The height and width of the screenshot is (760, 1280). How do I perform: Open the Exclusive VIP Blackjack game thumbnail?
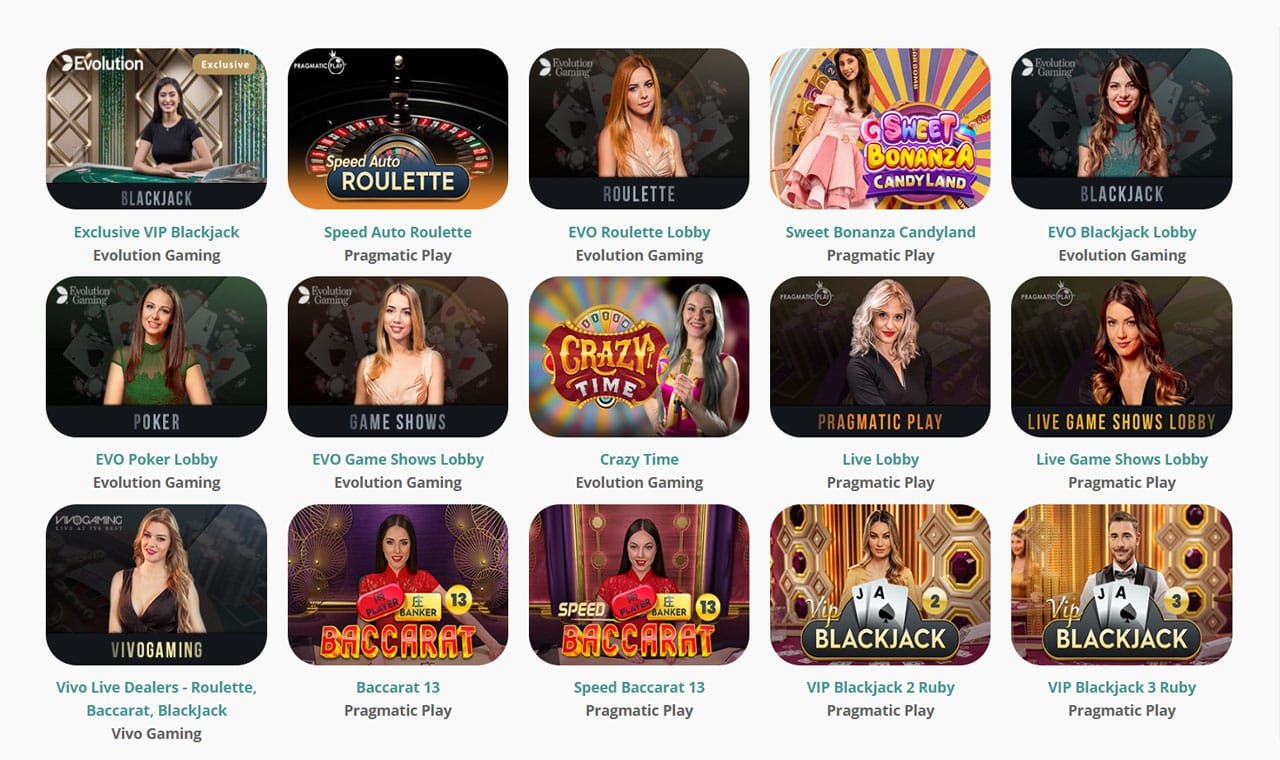pyautogui.click(x=156, y=129)
